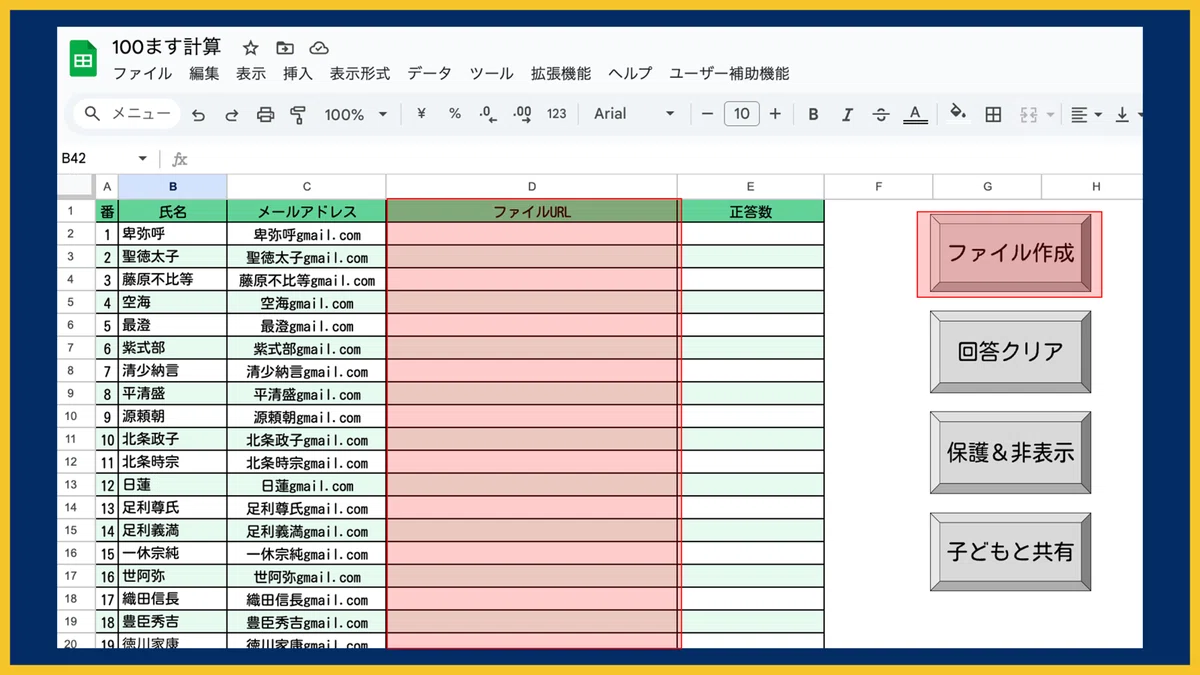Screen dimensions: 1200x675
Task: Increase font size with plus button
Action: [x=775, y=114]
